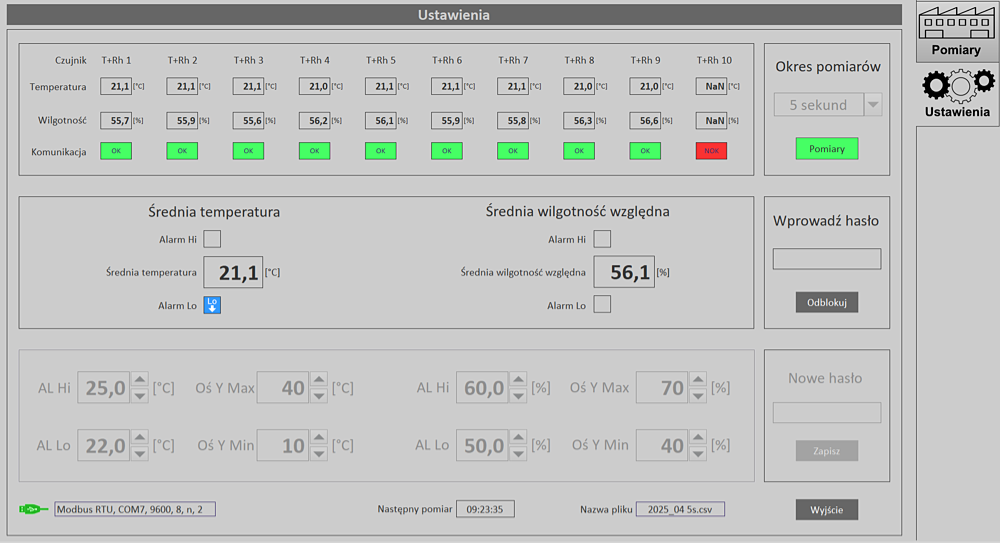Click the Wyjście exit button
This screenshot has width=1000, height=543.
pos(827,510)
